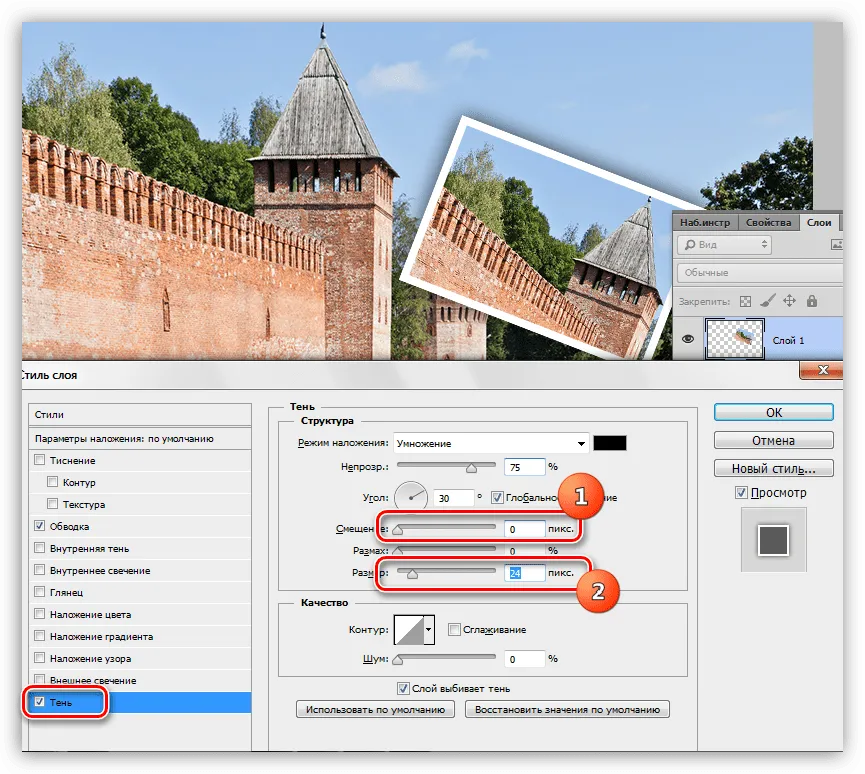Enable Внутренняя тень checkbox

tap(40, 547)
